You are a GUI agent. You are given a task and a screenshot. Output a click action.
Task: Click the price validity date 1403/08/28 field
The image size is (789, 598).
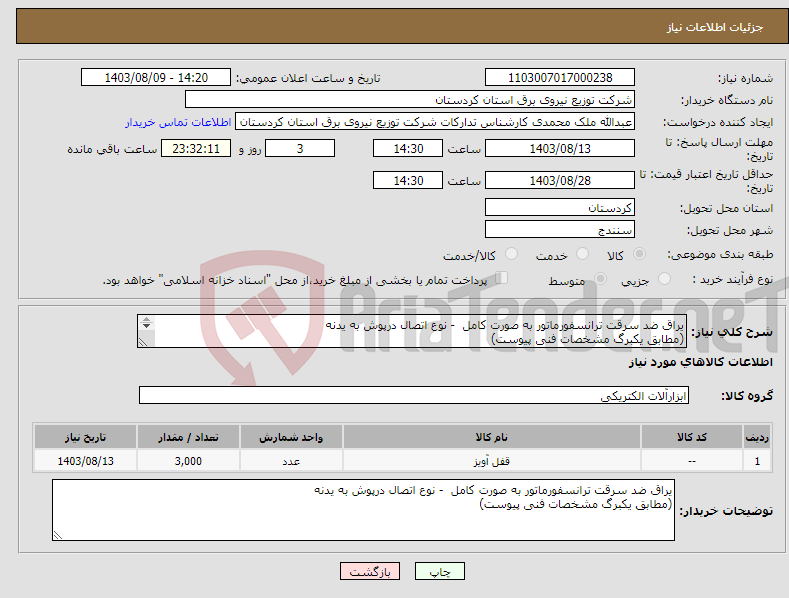pyautogui.click(x=560, y=180)
